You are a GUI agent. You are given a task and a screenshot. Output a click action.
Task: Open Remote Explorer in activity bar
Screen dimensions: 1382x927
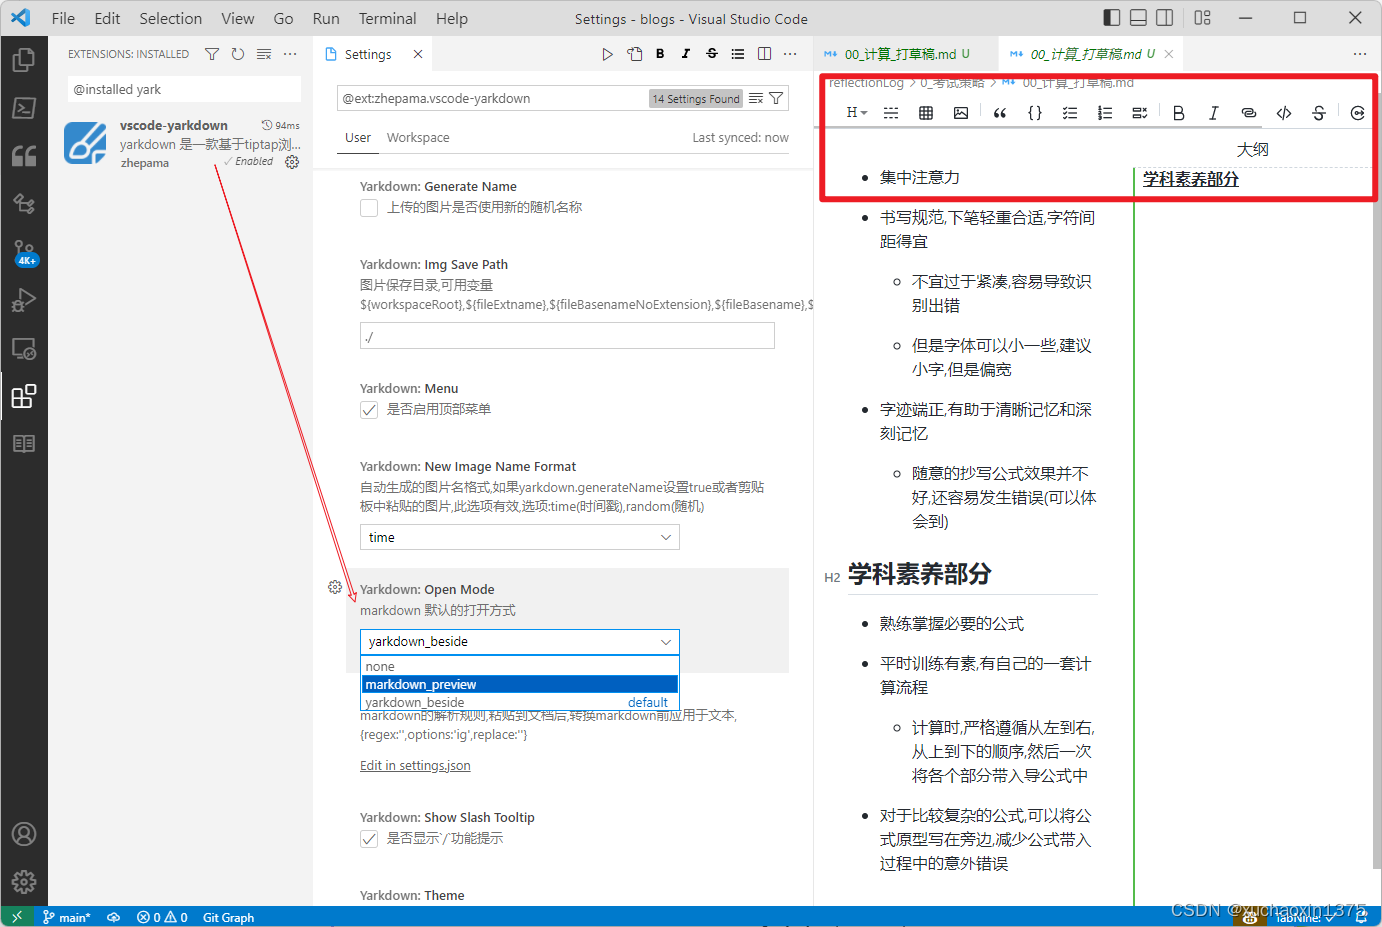(x=24, y=348)
